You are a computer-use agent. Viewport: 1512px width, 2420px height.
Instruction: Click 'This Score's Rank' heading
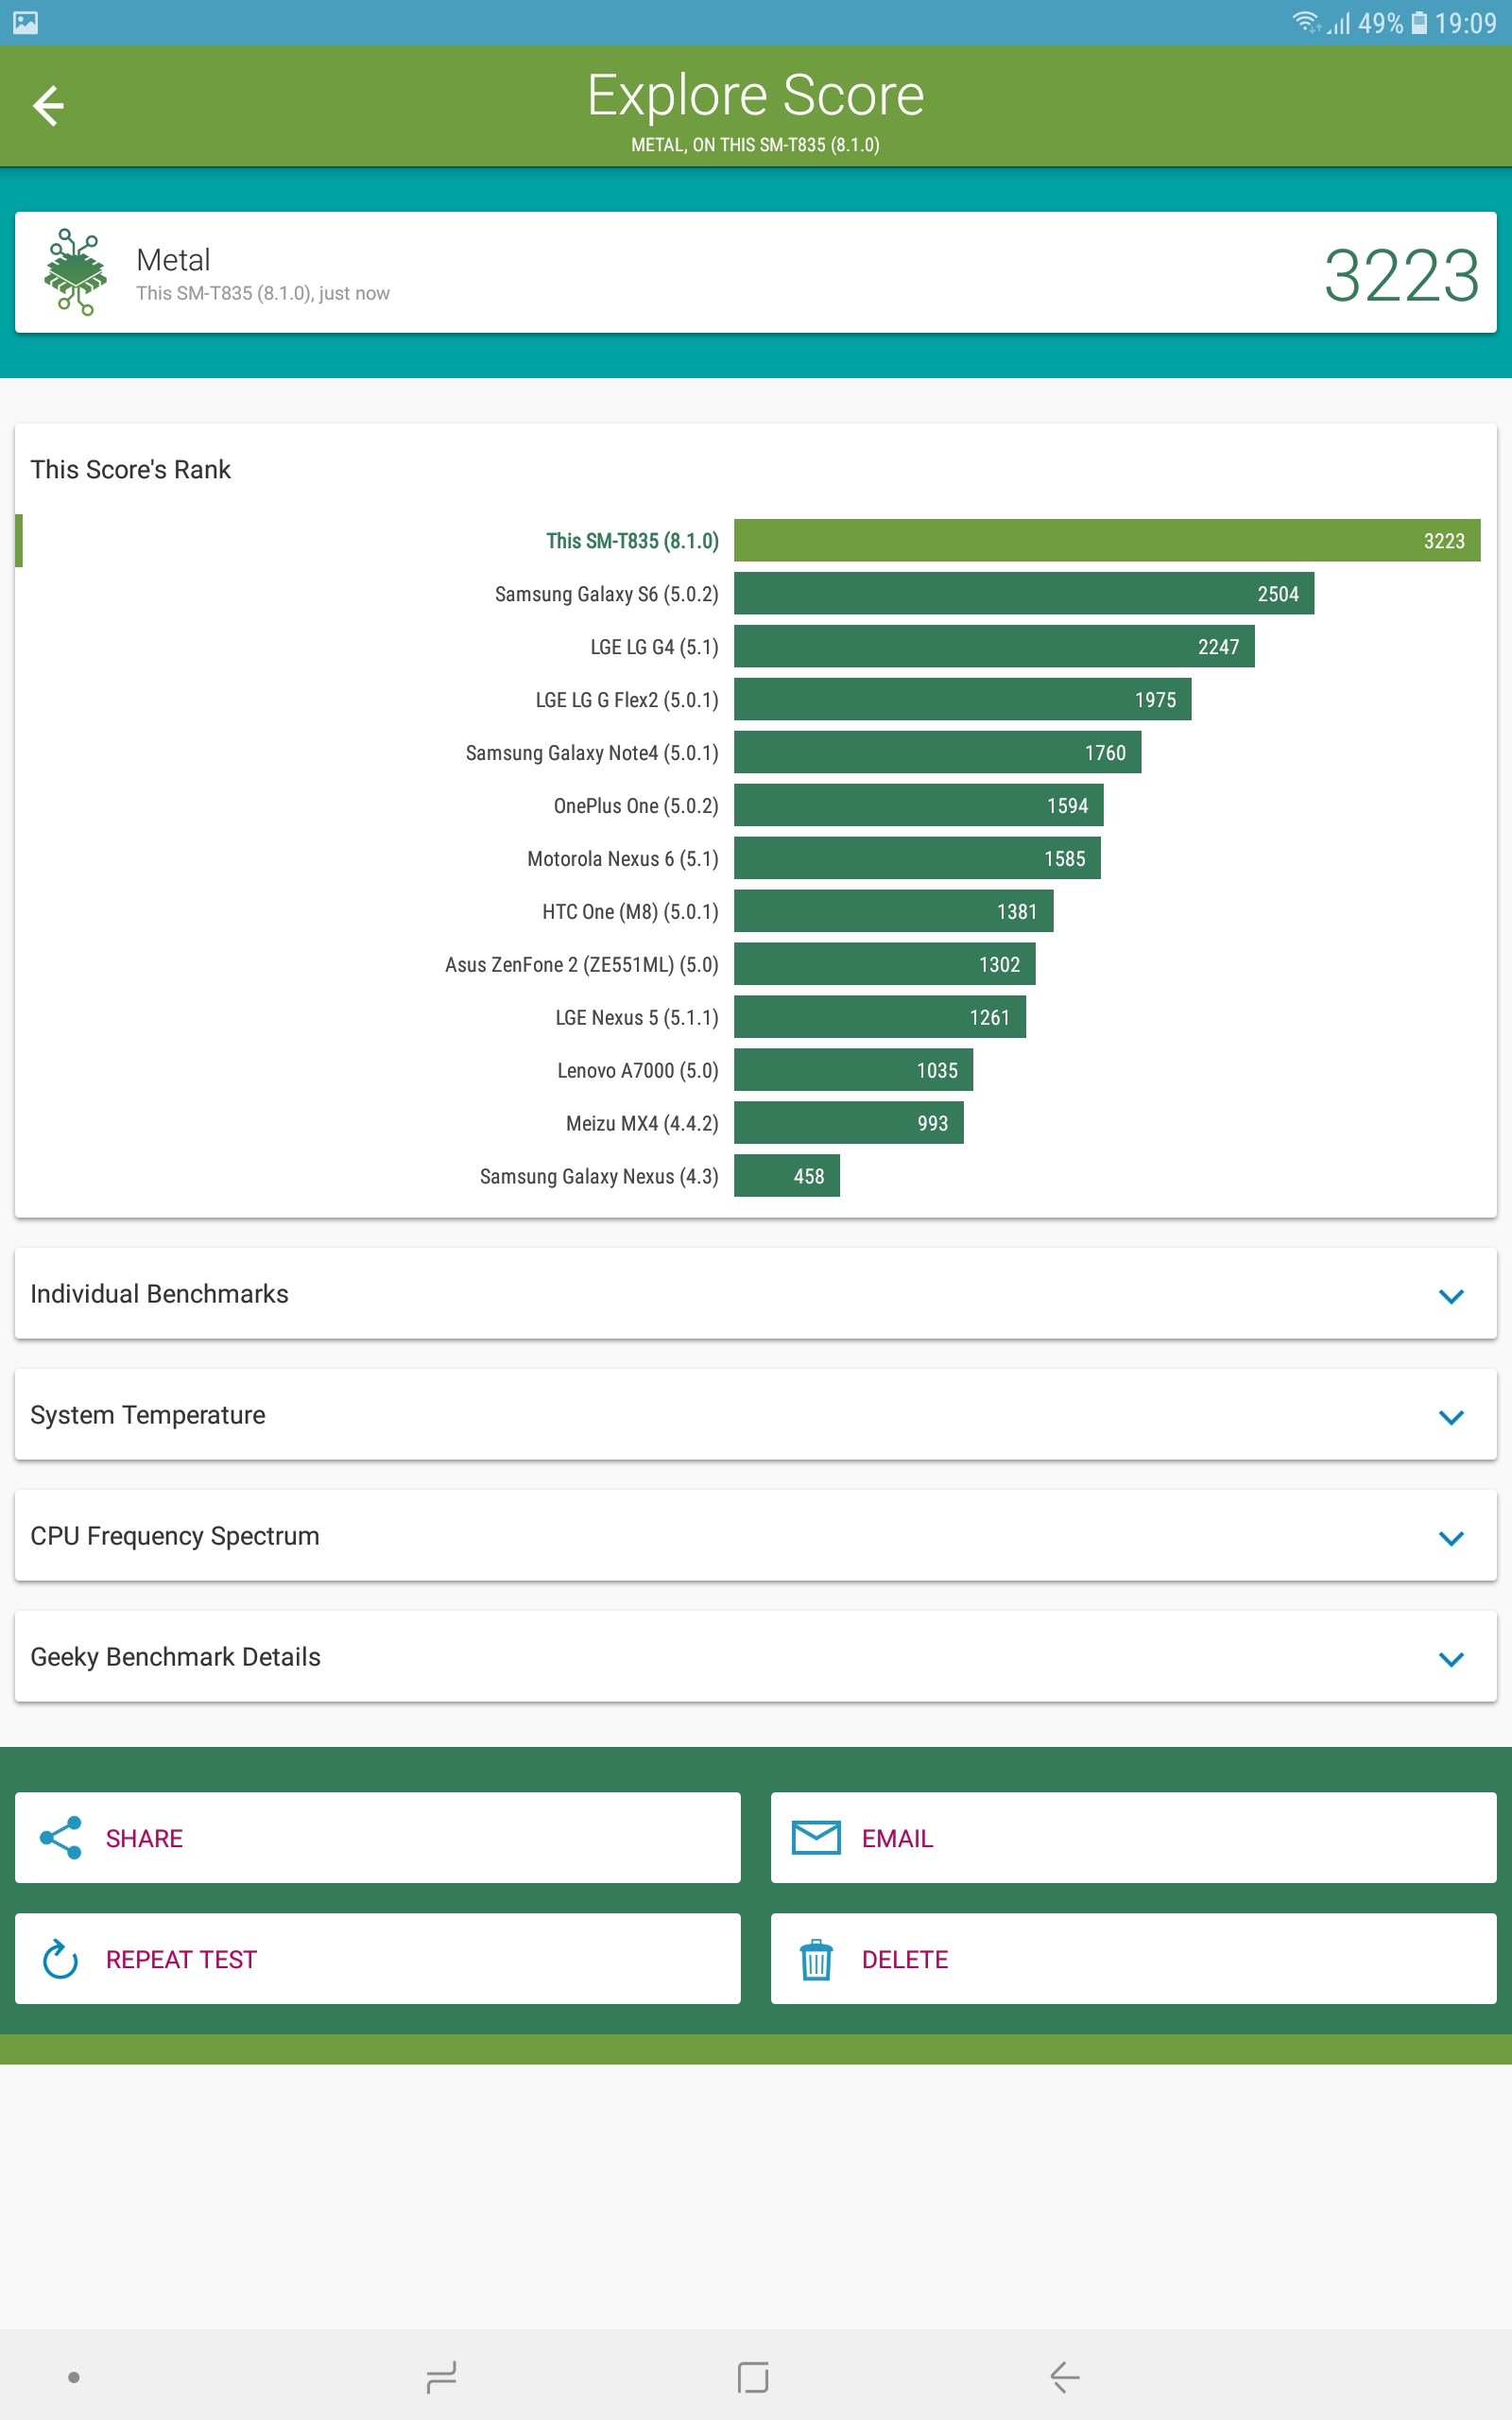click(x=130, y=469)
